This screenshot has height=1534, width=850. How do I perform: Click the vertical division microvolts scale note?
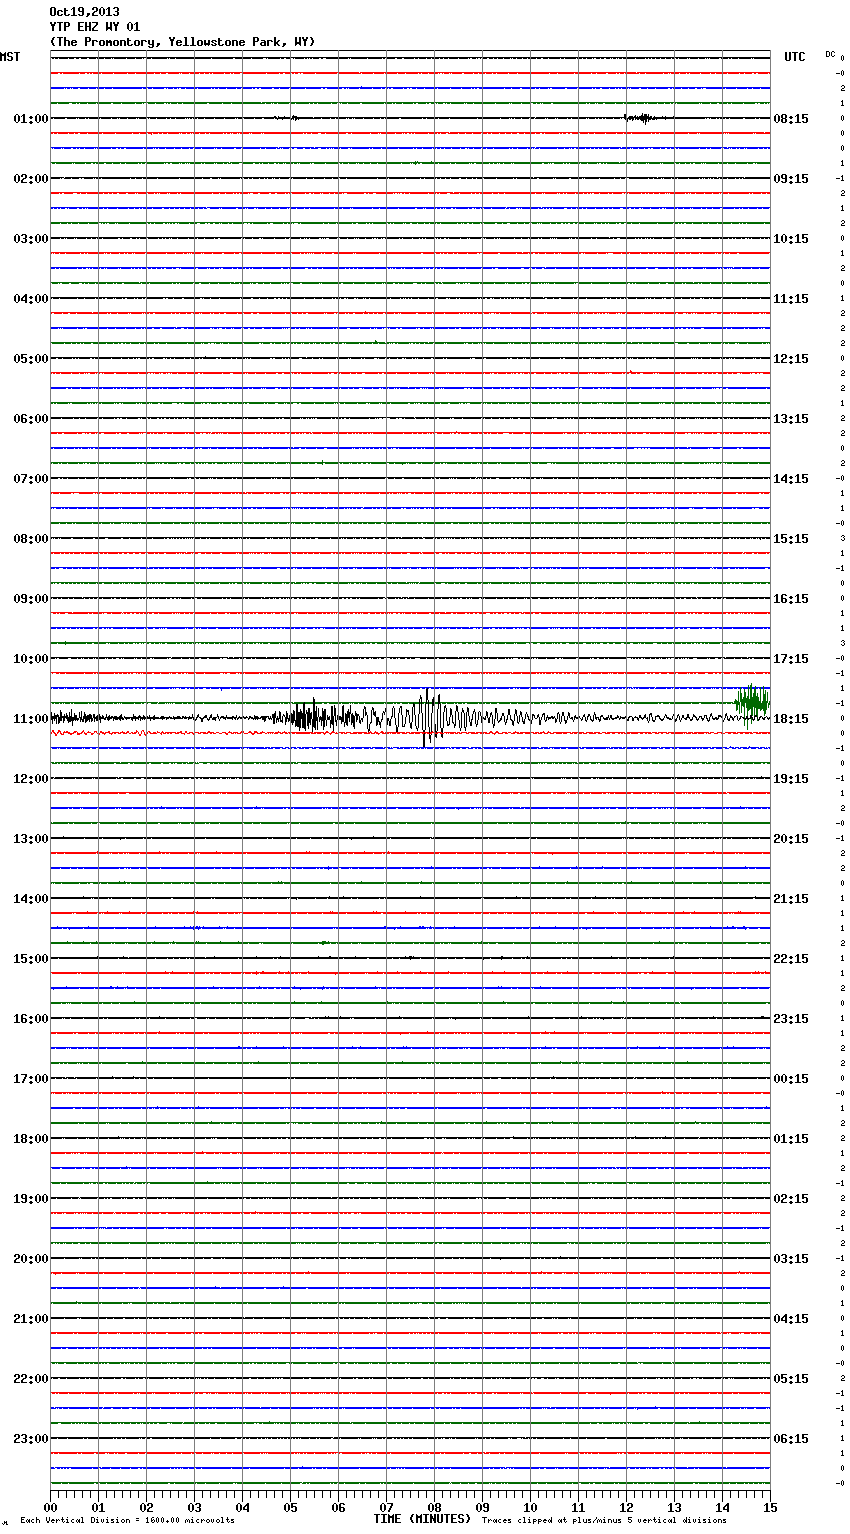(x=127, y=1520)
